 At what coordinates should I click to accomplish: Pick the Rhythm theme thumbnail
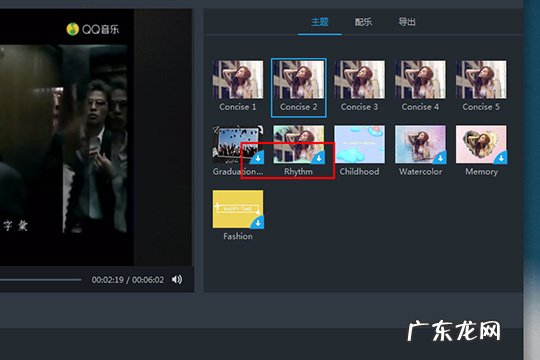coord(299,144)
